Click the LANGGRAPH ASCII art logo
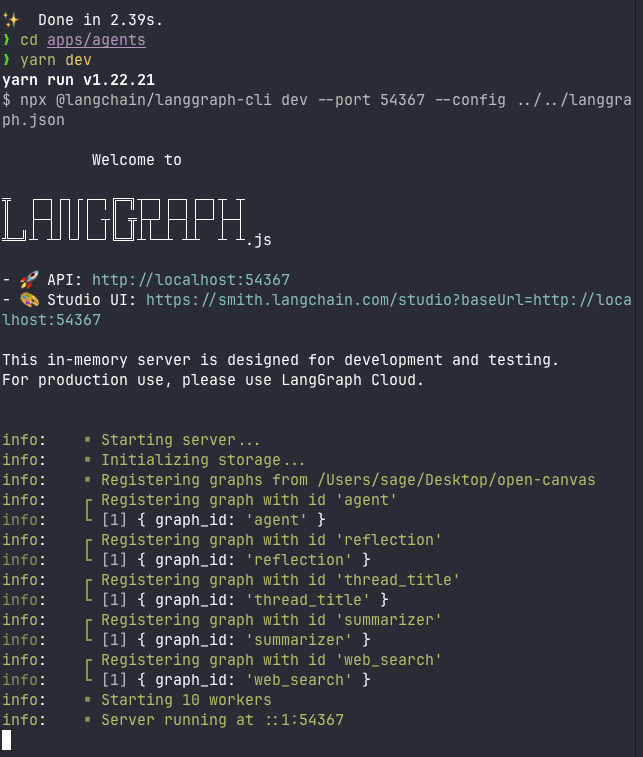Image resolution: width=643 pixels, height=757 pixels. (124, 220)
